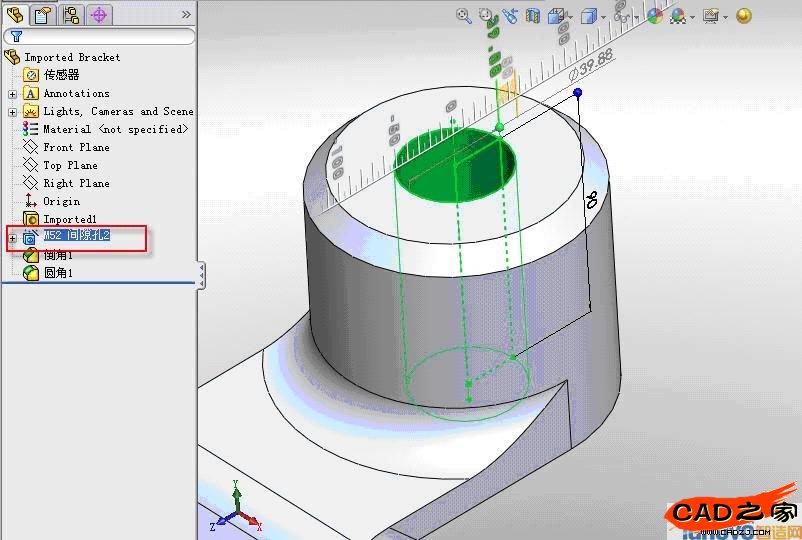Open the Apply Scene icon
This screenshot has height=540, width=802.
[678, 15]
